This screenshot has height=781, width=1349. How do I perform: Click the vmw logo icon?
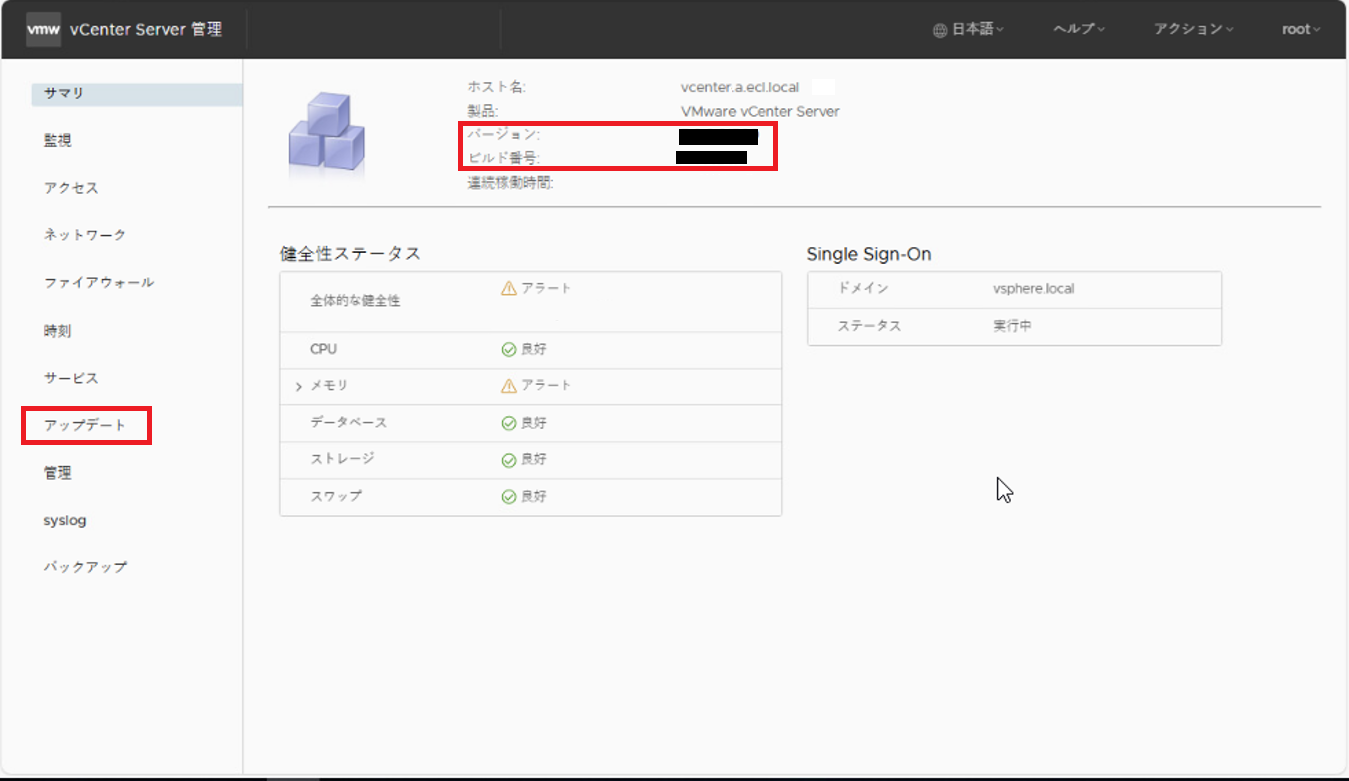pos(44,30)
